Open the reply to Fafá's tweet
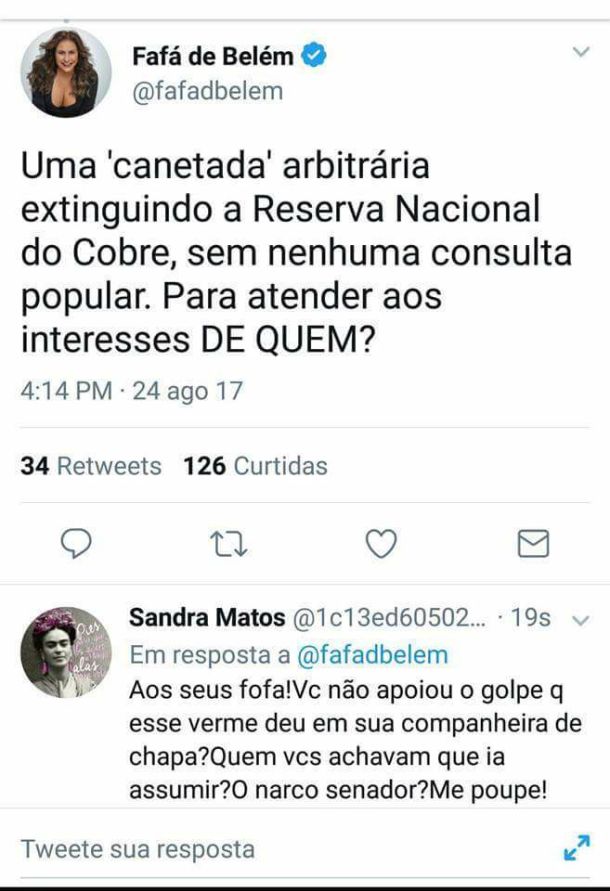This screenshot has width=610, height=891. click(x=75, y=542)
